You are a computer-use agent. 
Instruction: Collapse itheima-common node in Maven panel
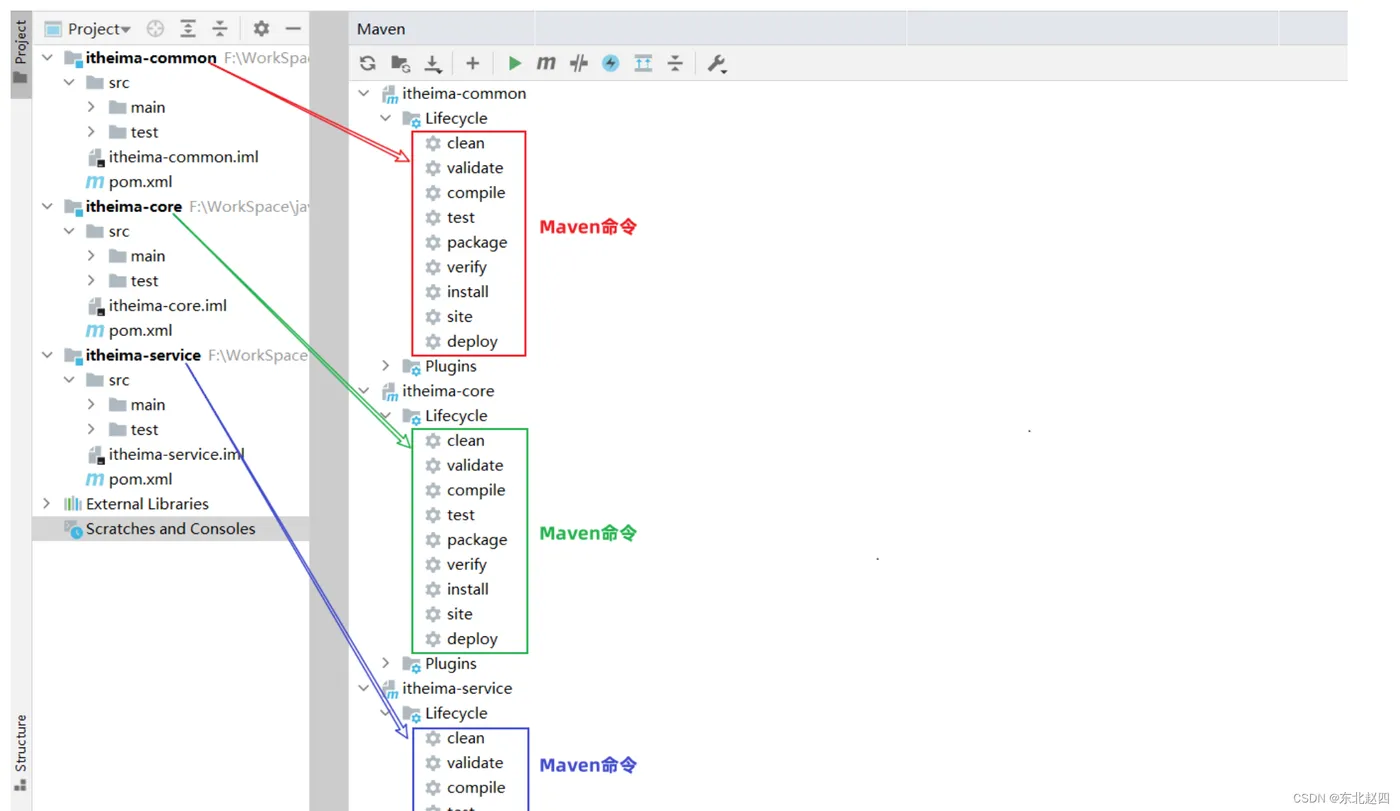pyautogui.click(x=364, y=93)
